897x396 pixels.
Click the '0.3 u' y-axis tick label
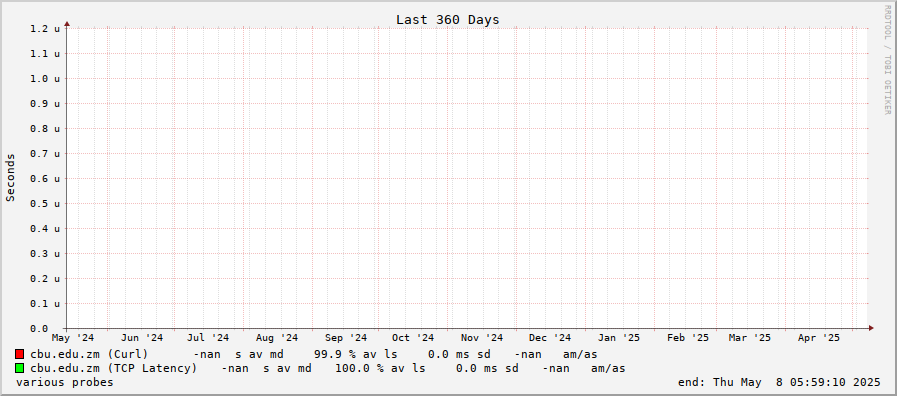click(x=45, y=254)
